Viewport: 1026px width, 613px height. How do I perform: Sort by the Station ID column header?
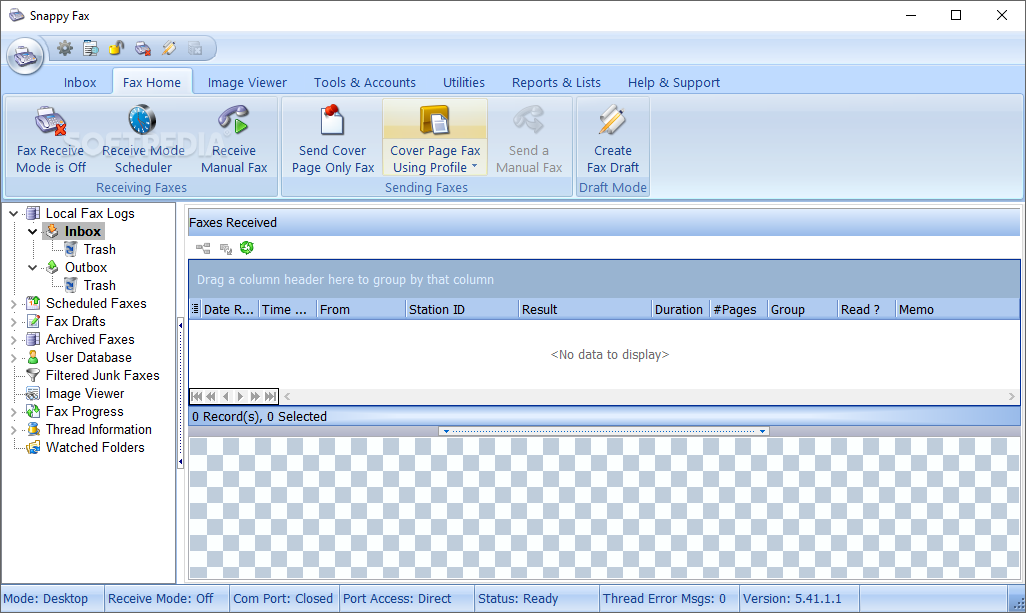461,309
